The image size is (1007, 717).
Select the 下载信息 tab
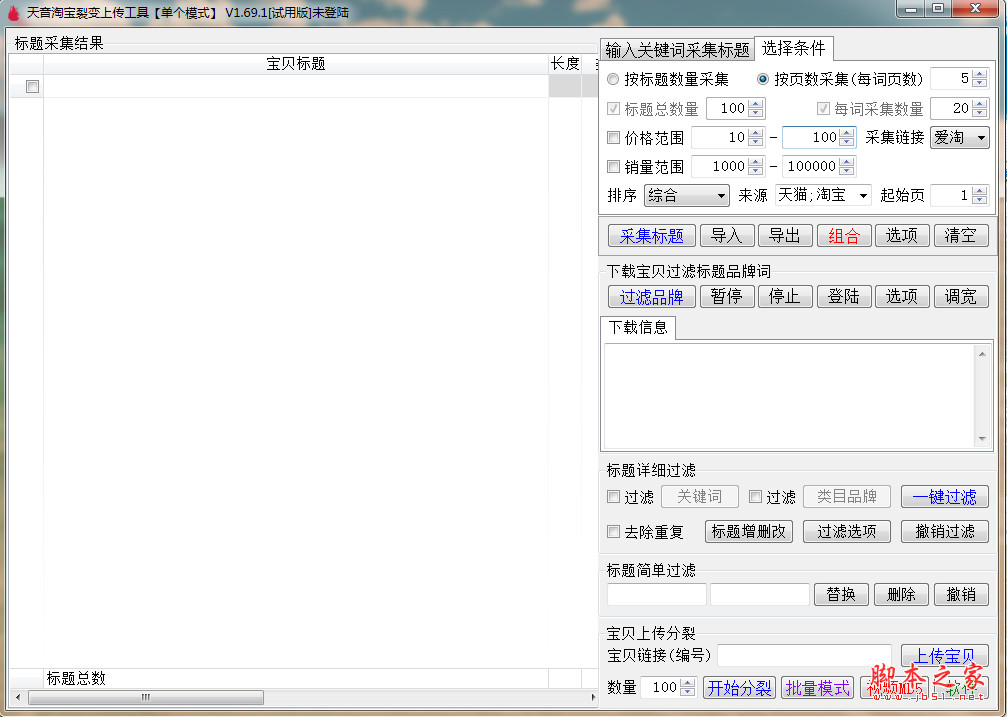(x=638, y=328)
